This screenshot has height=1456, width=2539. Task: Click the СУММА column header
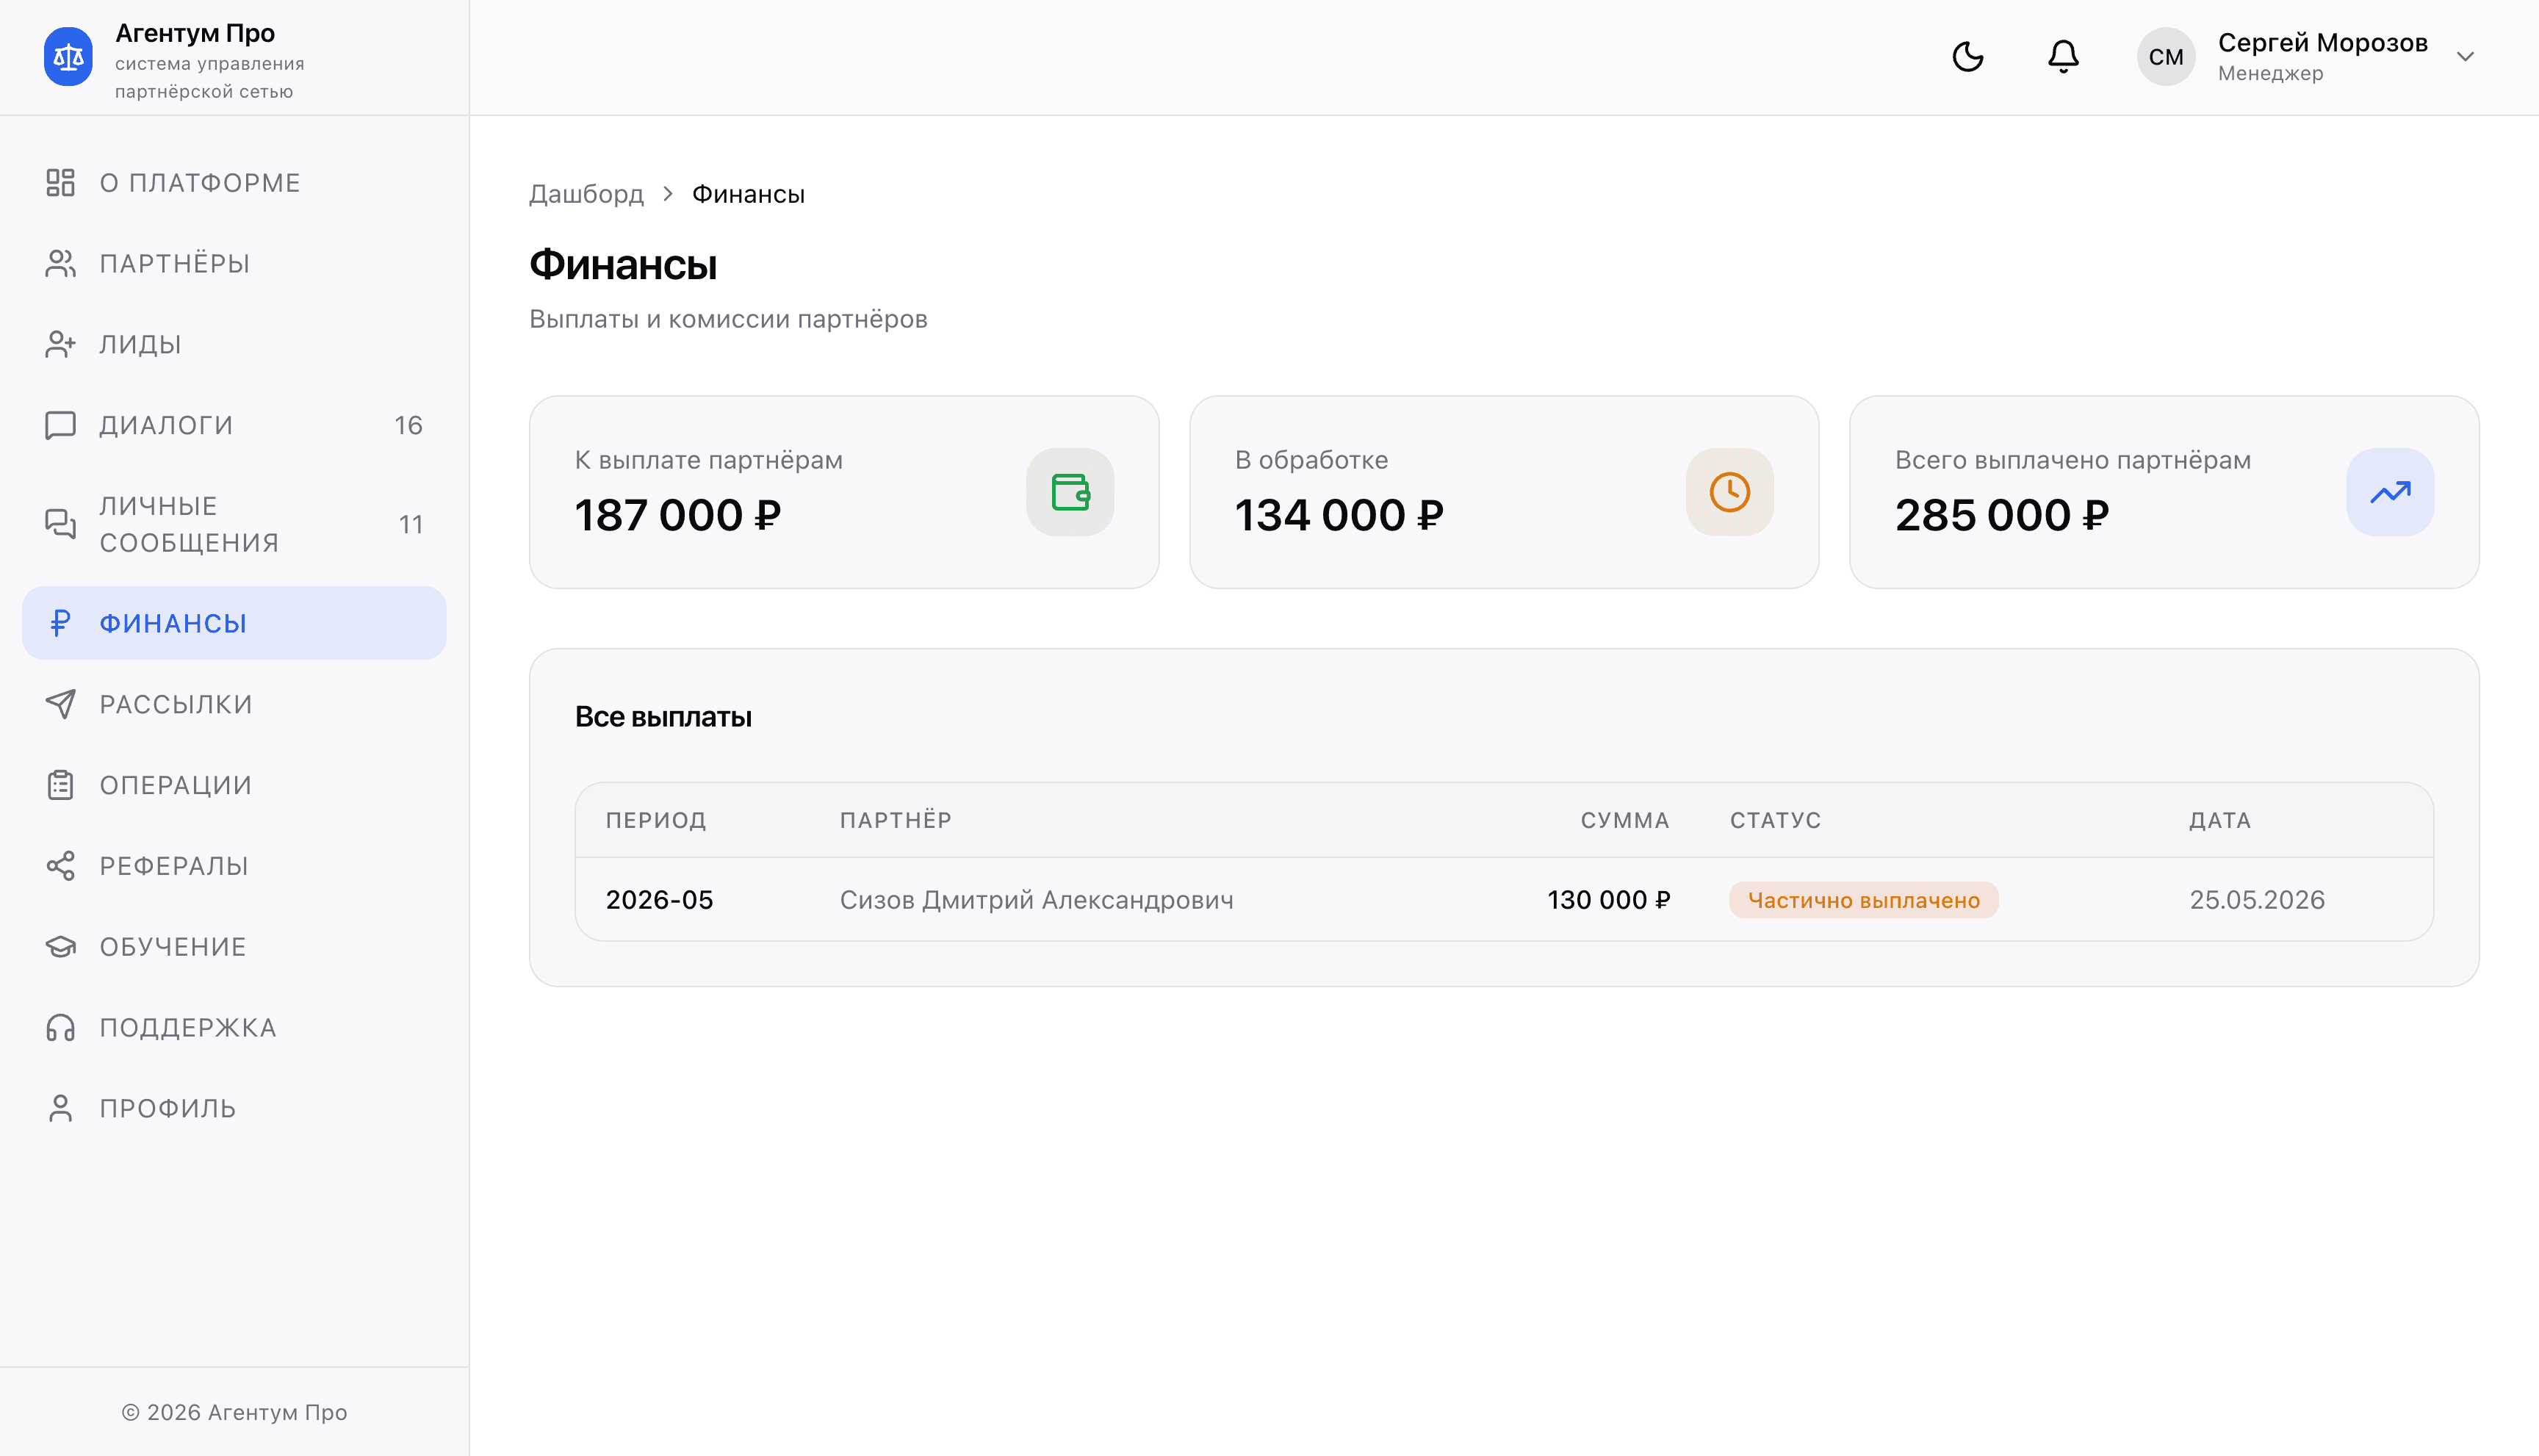click(x=1625, y=820)
